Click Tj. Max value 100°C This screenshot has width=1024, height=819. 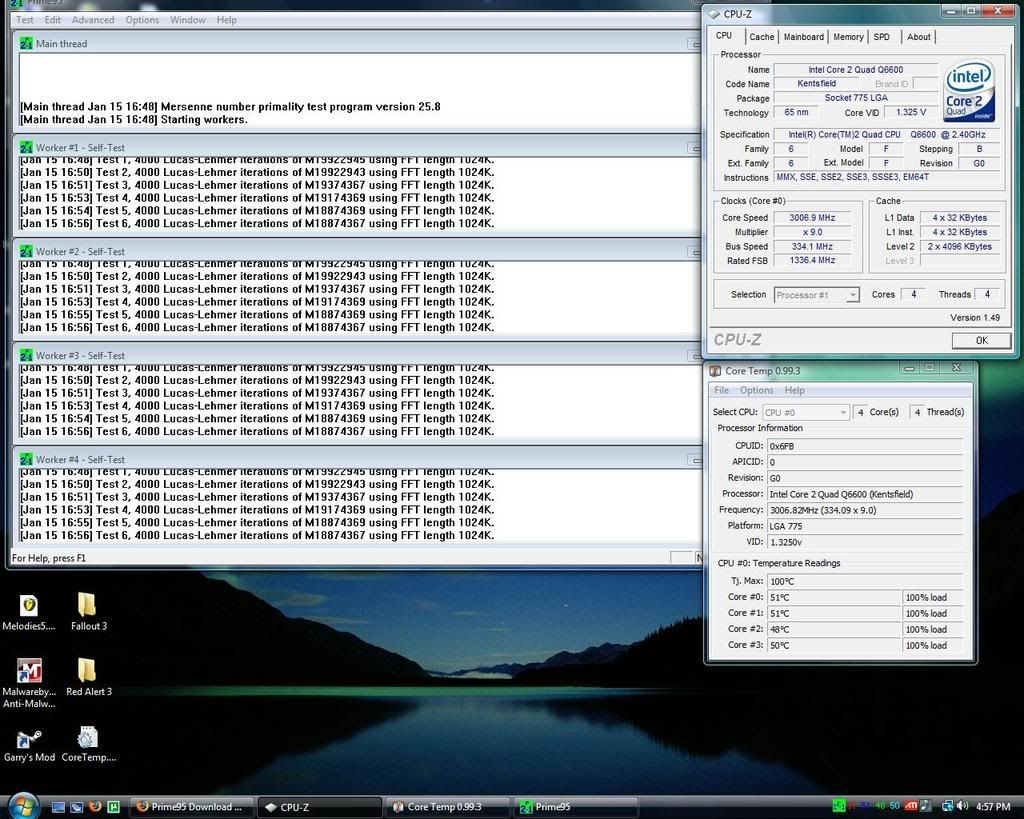(x=865, y=581)
